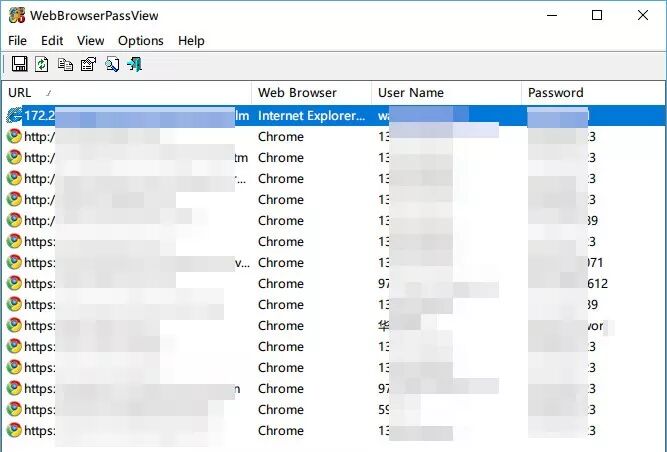Click the Save Selected Items floppy icon
667x452 pixels.
point(19,64)
